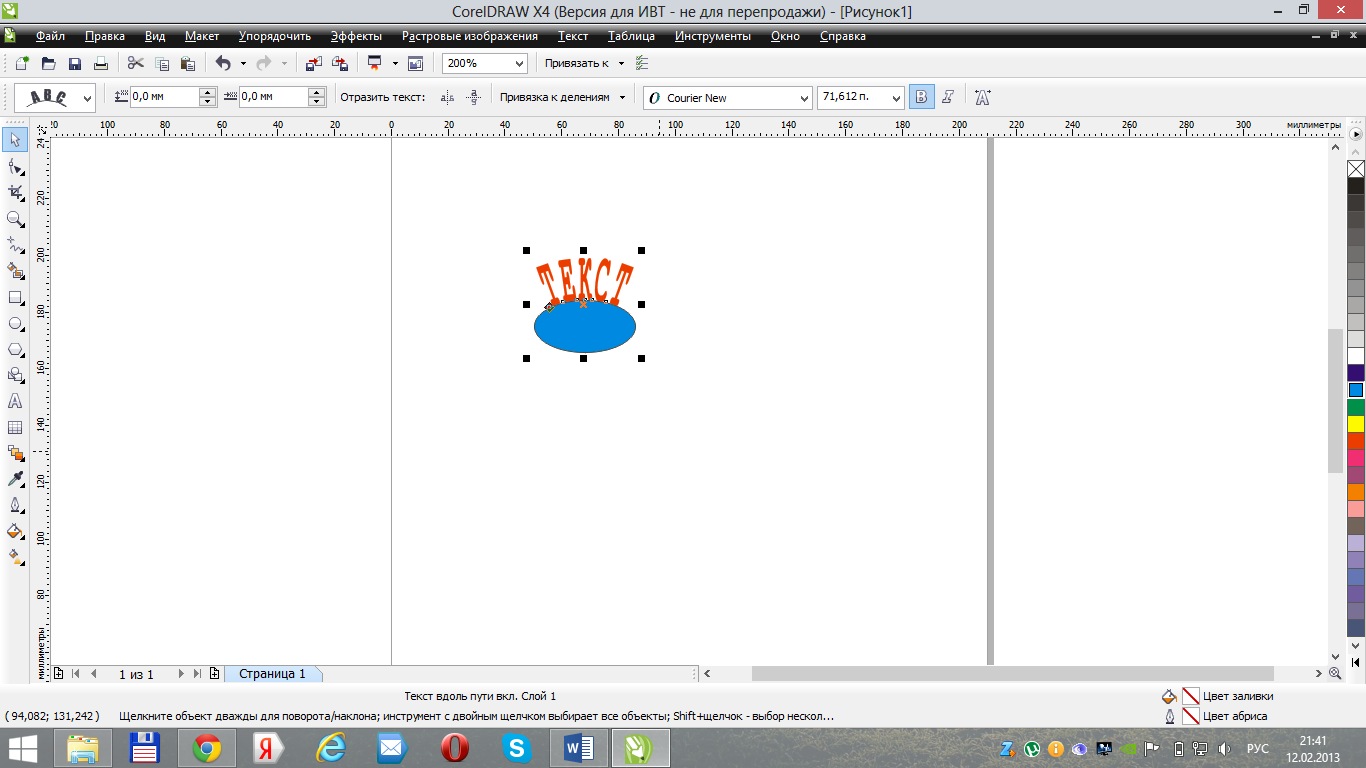Toggle Italic text formatting
The image size is (1366, 768).
[x=948, y=98]
